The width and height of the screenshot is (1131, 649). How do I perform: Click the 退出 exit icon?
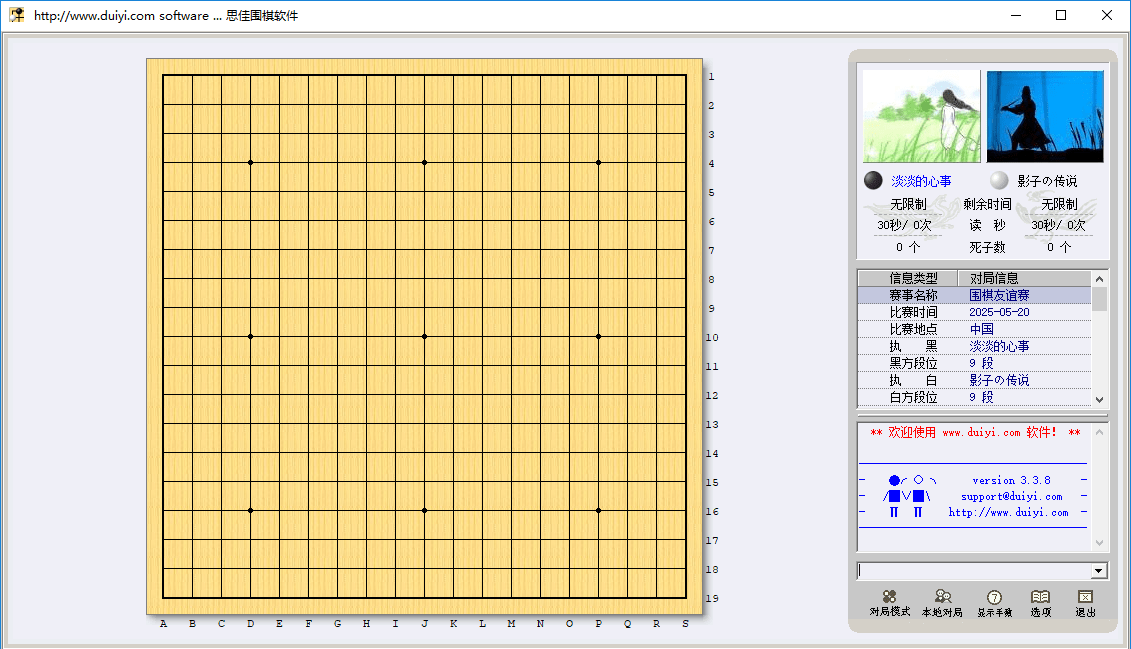coord(1085,600)
